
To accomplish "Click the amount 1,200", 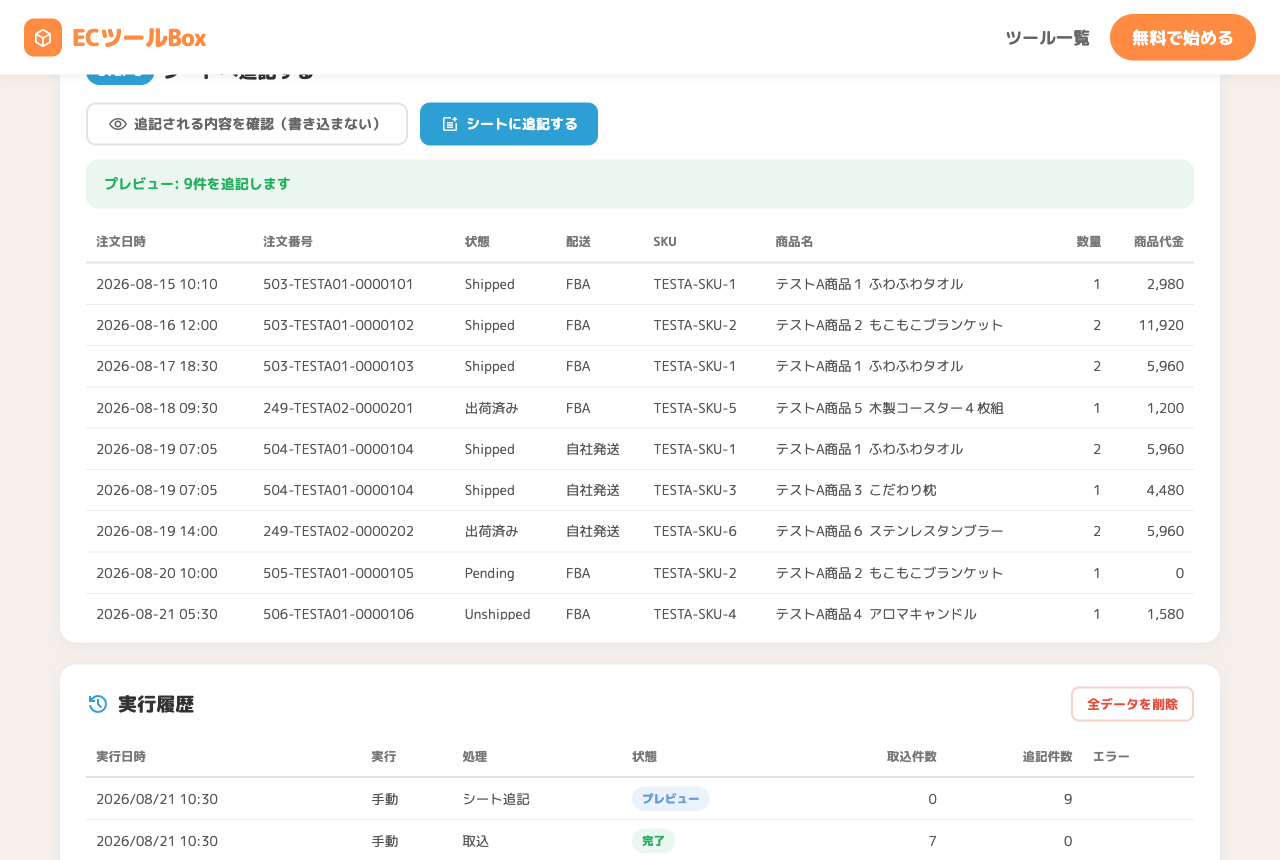I will coord(1165,408).
